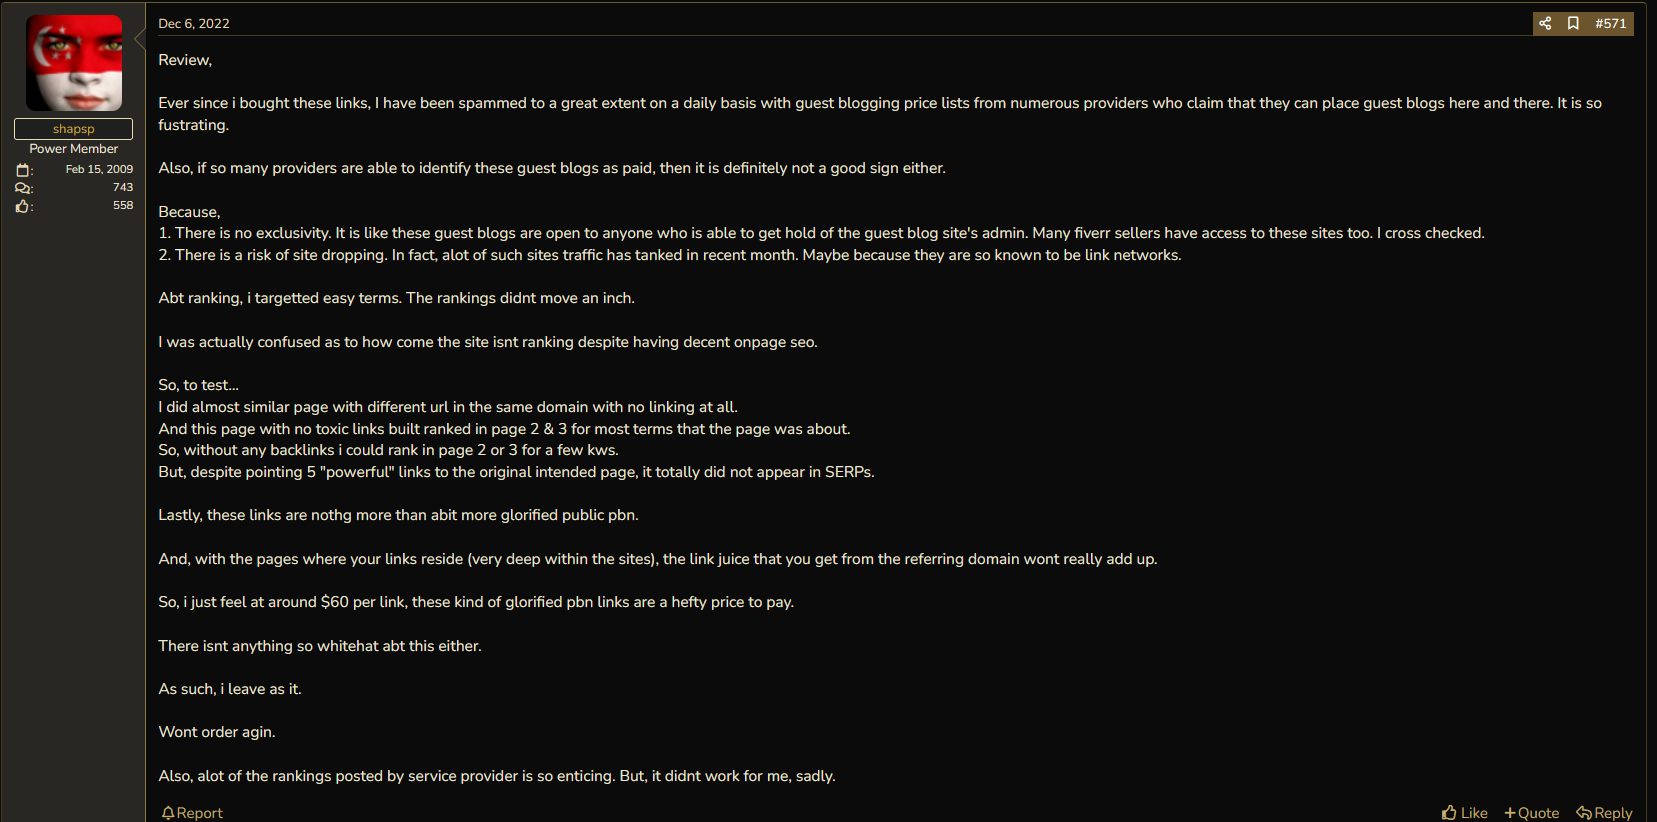The height and width of the screenshot is (822, 1657).
Task: Open the shapsp username profile link
Action: (74, 129)
